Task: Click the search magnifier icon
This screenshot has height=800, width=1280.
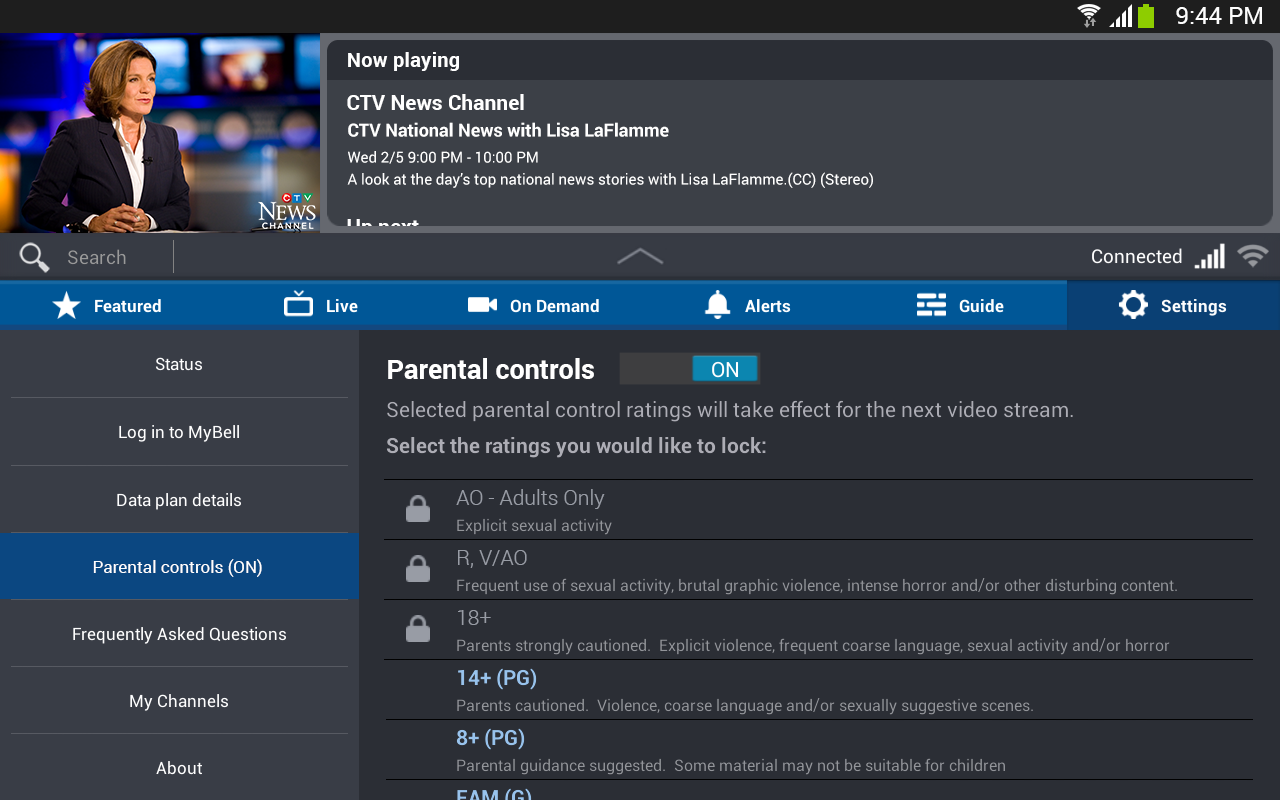Action: [x=34, y=257]
